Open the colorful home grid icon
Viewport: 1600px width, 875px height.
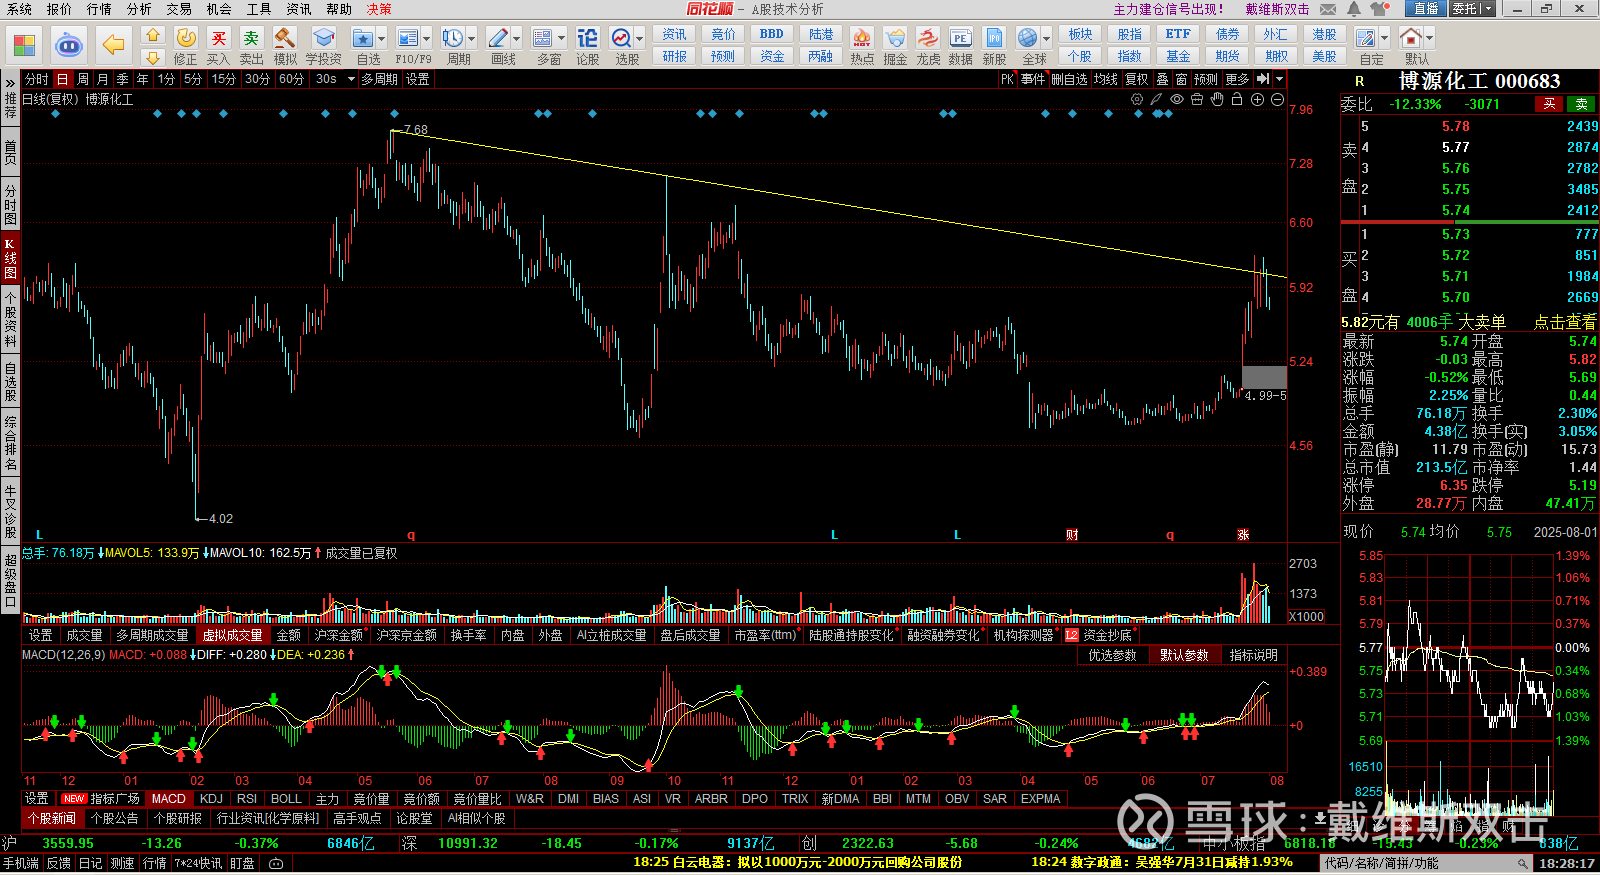click(24, 45)
